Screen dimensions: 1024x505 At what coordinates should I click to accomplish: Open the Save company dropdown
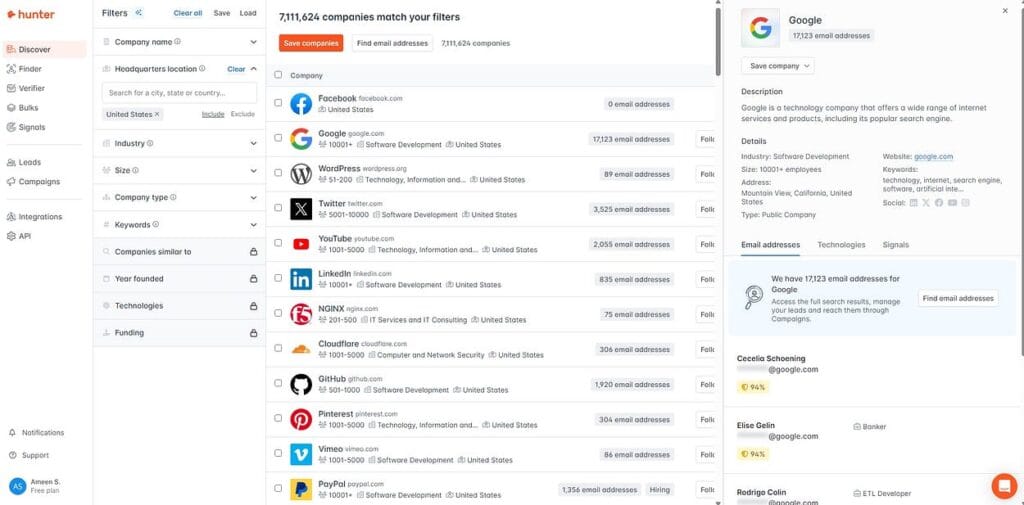778,66
